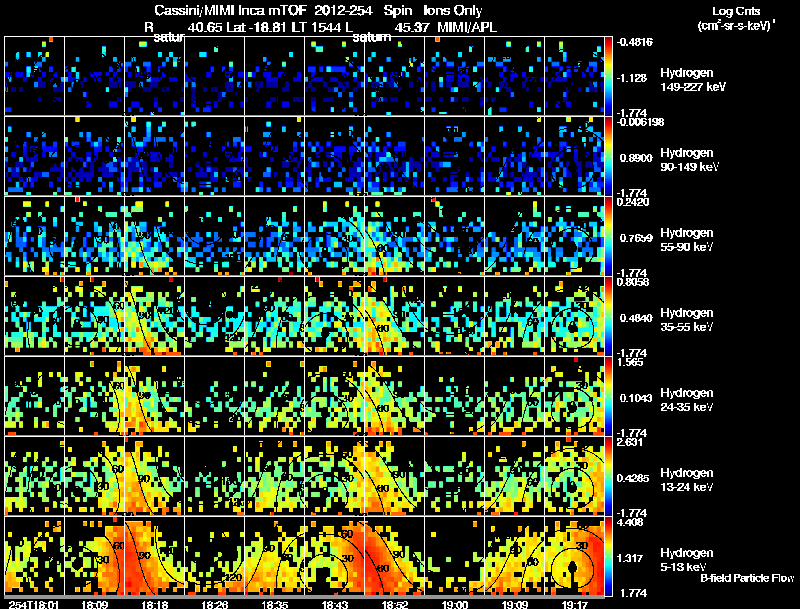
Task: Click the '19:09' time label
Action: tap(515, 604)
